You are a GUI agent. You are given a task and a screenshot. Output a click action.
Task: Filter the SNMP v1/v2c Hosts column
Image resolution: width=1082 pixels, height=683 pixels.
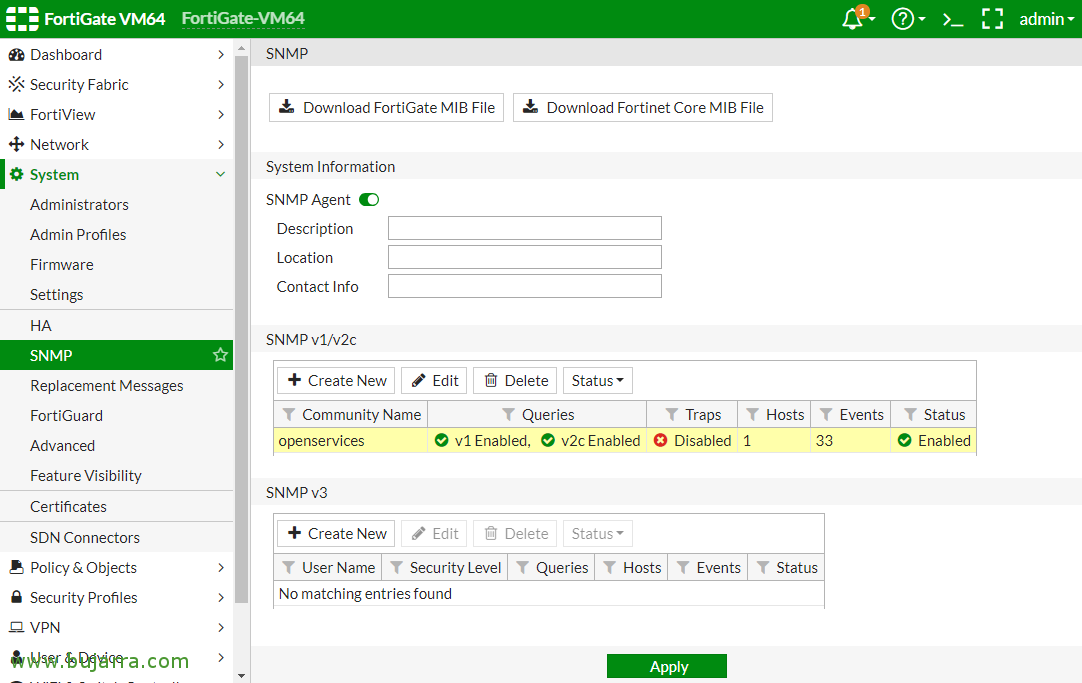(x=753, y=415)
